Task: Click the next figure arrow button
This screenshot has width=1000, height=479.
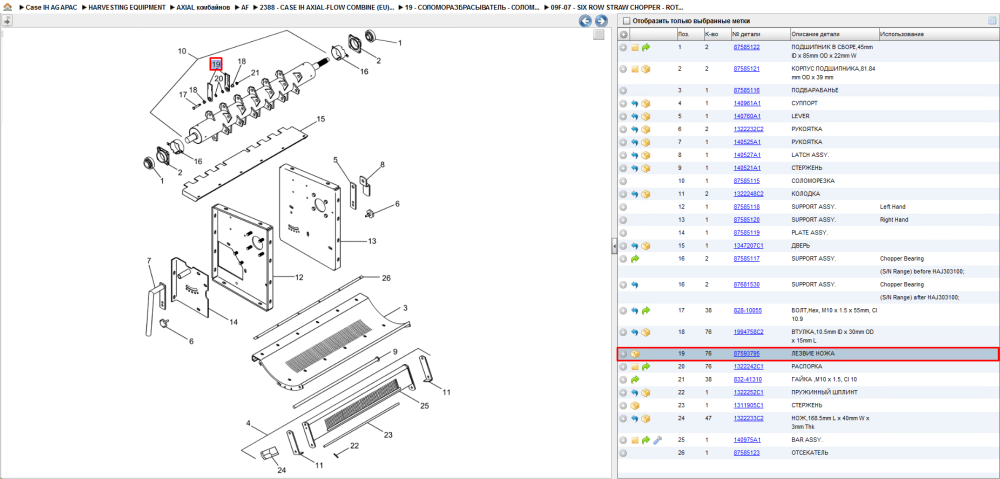Action: point(600,21)
